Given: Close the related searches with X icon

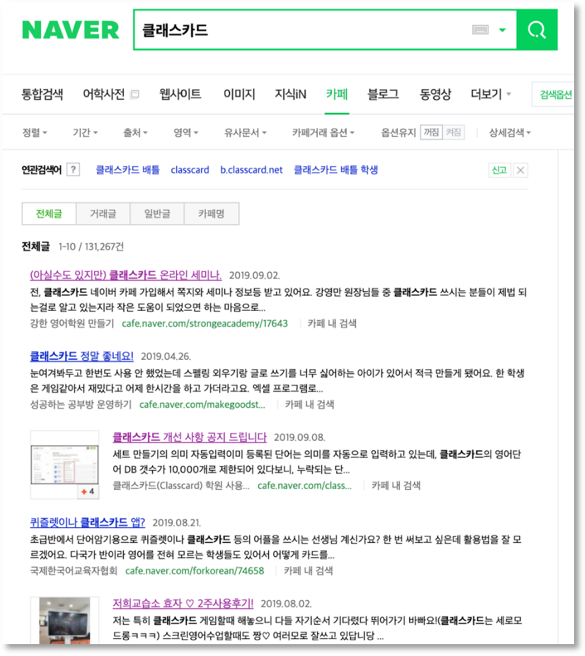Looking at the screenshot, I should click(x=521, y=170).
